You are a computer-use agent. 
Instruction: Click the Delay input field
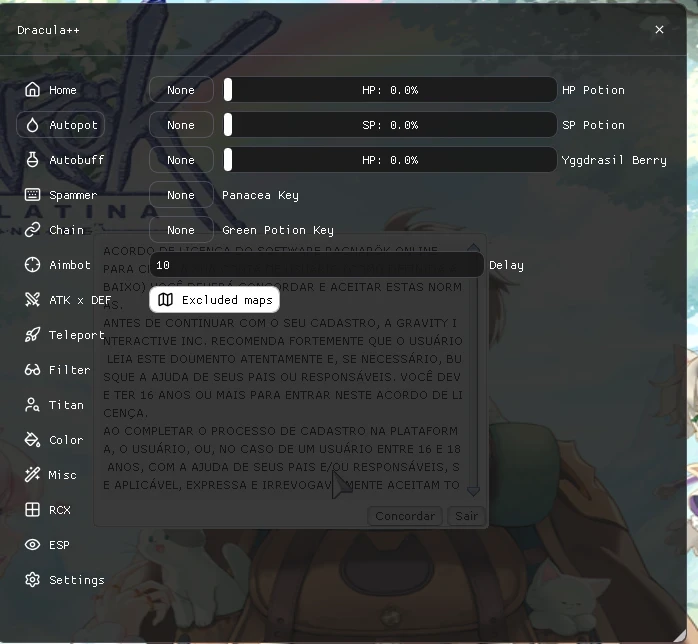click(317, 265)
